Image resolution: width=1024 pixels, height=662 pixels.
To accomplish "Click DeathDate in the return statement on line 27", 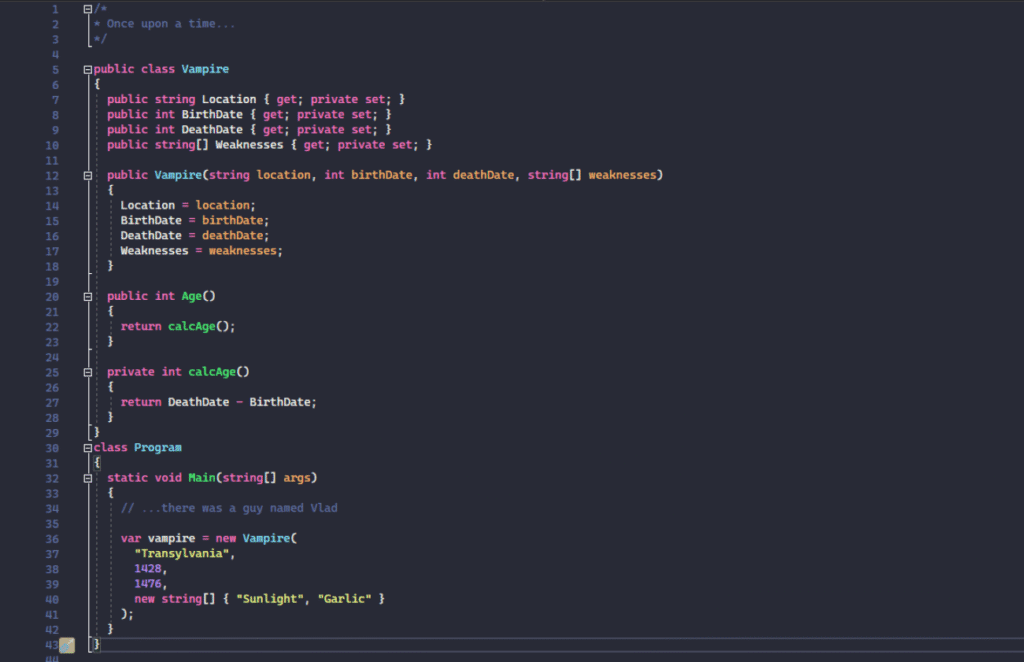I will coord(198,402).
